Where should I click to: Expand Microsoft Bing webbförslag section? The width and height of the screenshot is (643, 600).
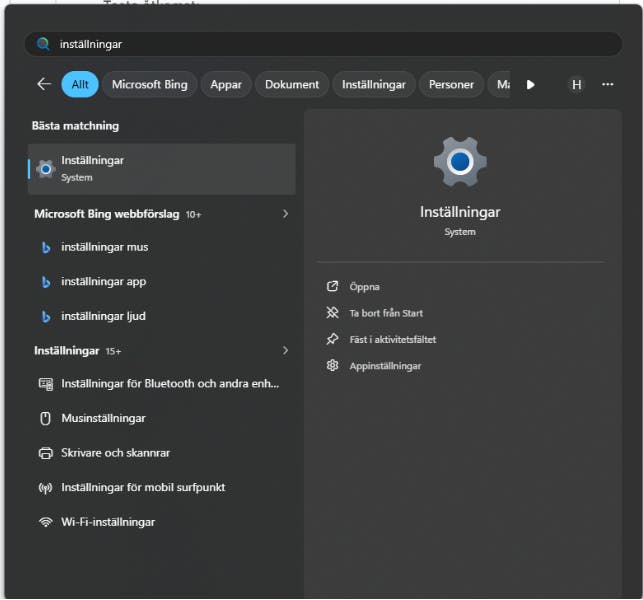[285, 214]
